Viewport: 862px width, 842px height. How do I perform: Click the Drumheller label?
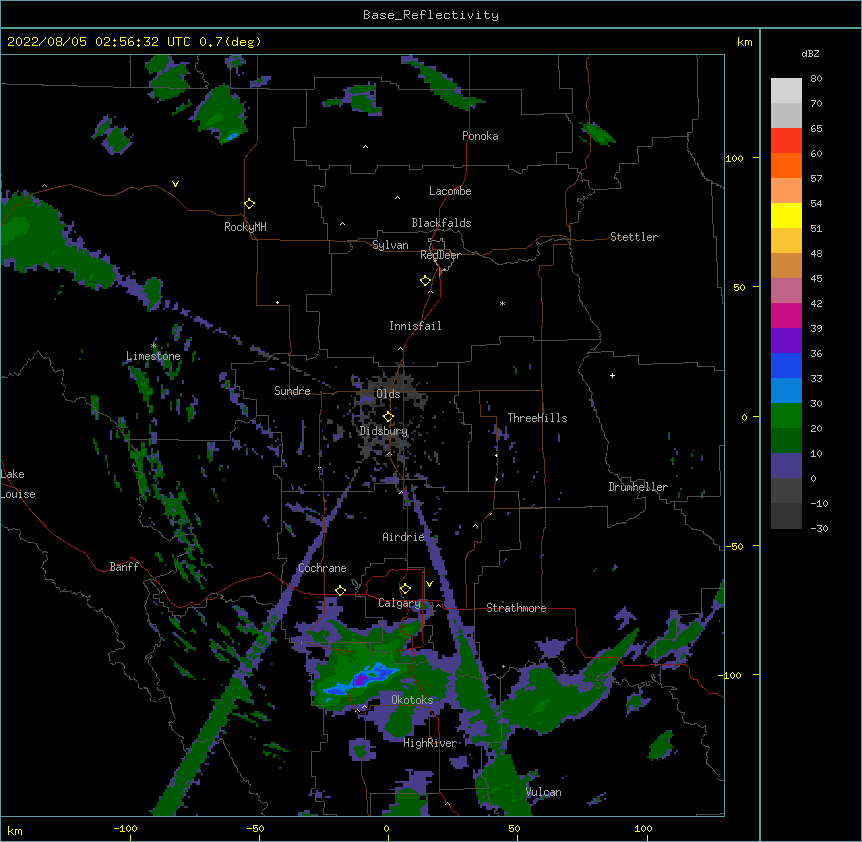(x=638, y=487)
